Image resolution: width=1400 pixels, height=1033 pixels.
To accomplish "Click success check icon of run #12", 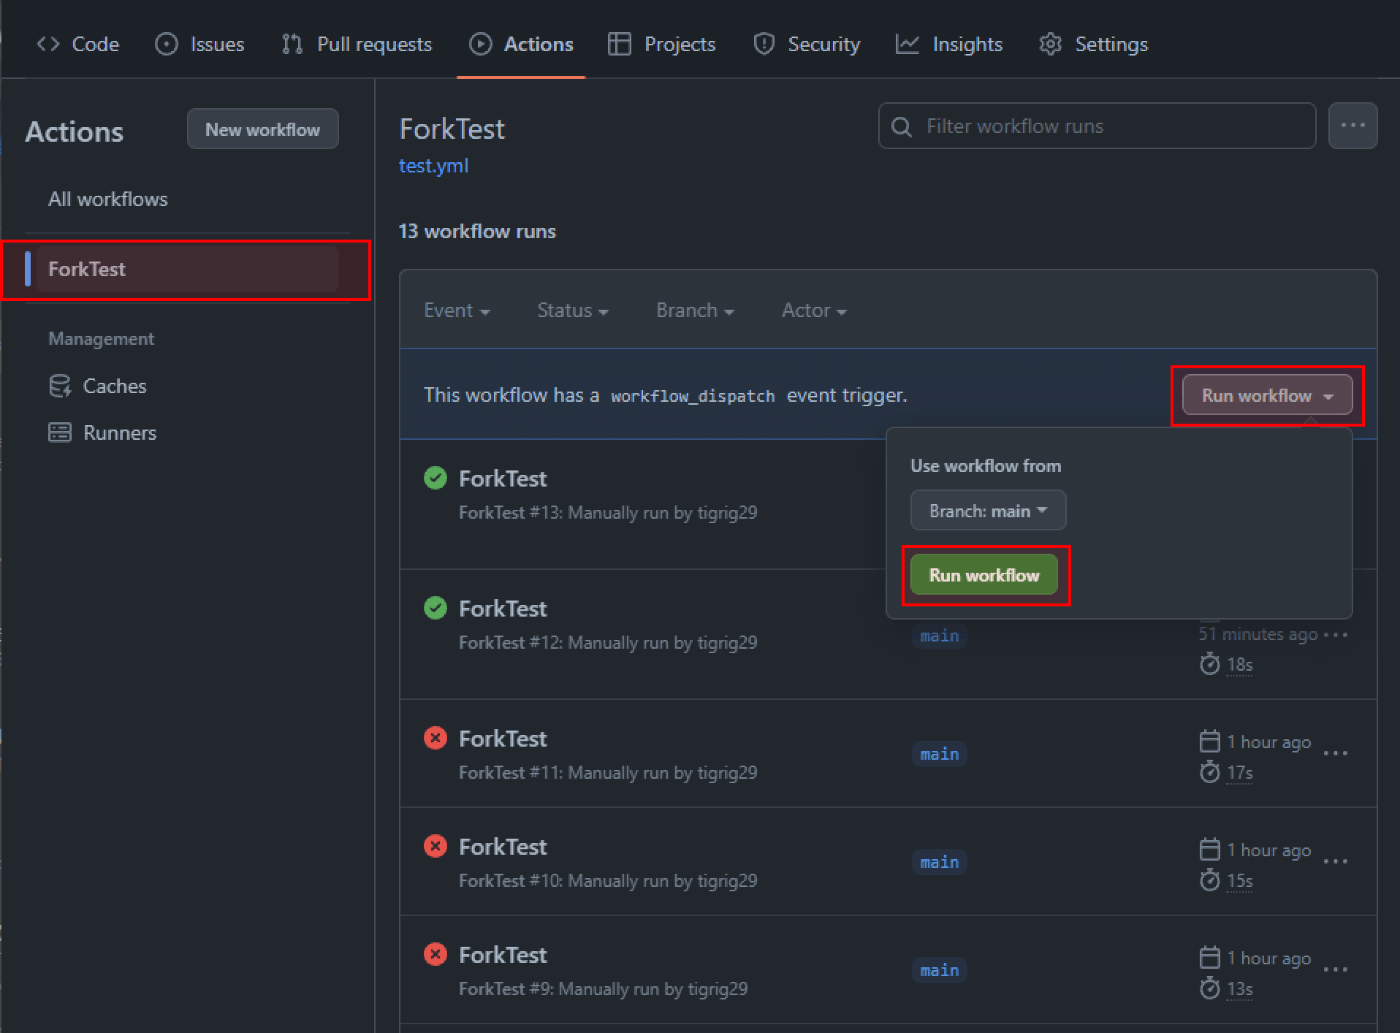I will point(435,608).
